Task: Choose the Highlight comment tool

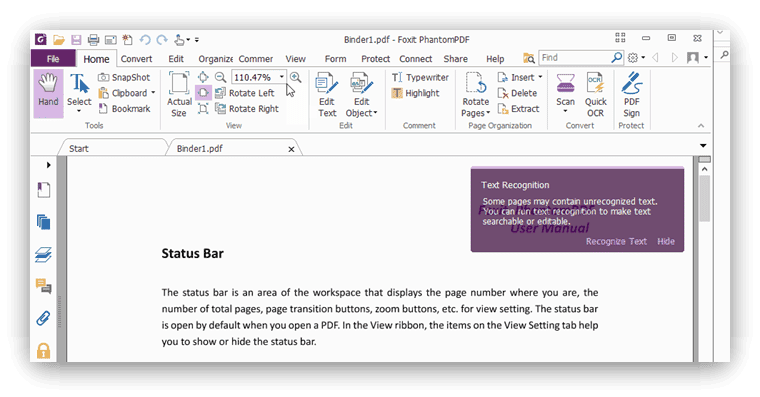Action: [415, 93]
